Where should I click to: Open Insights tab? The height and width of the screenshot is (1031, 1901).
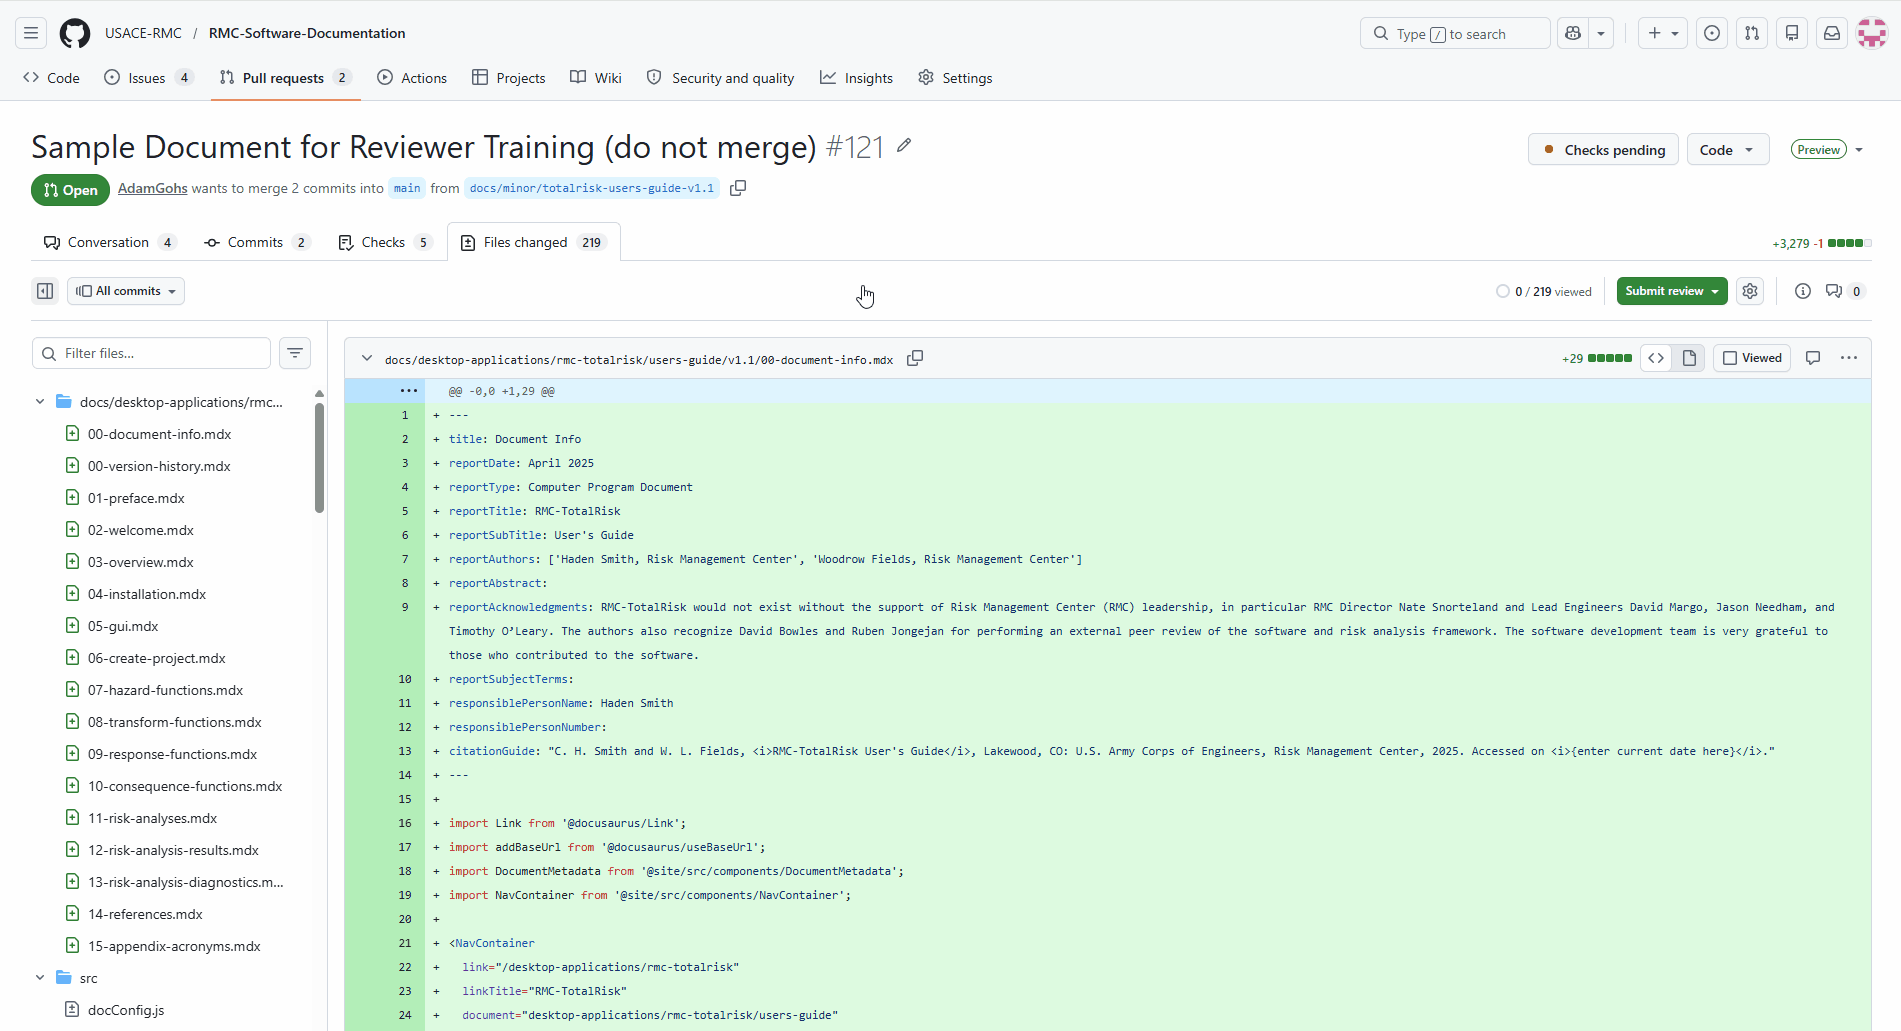click(x=856, y=78)
